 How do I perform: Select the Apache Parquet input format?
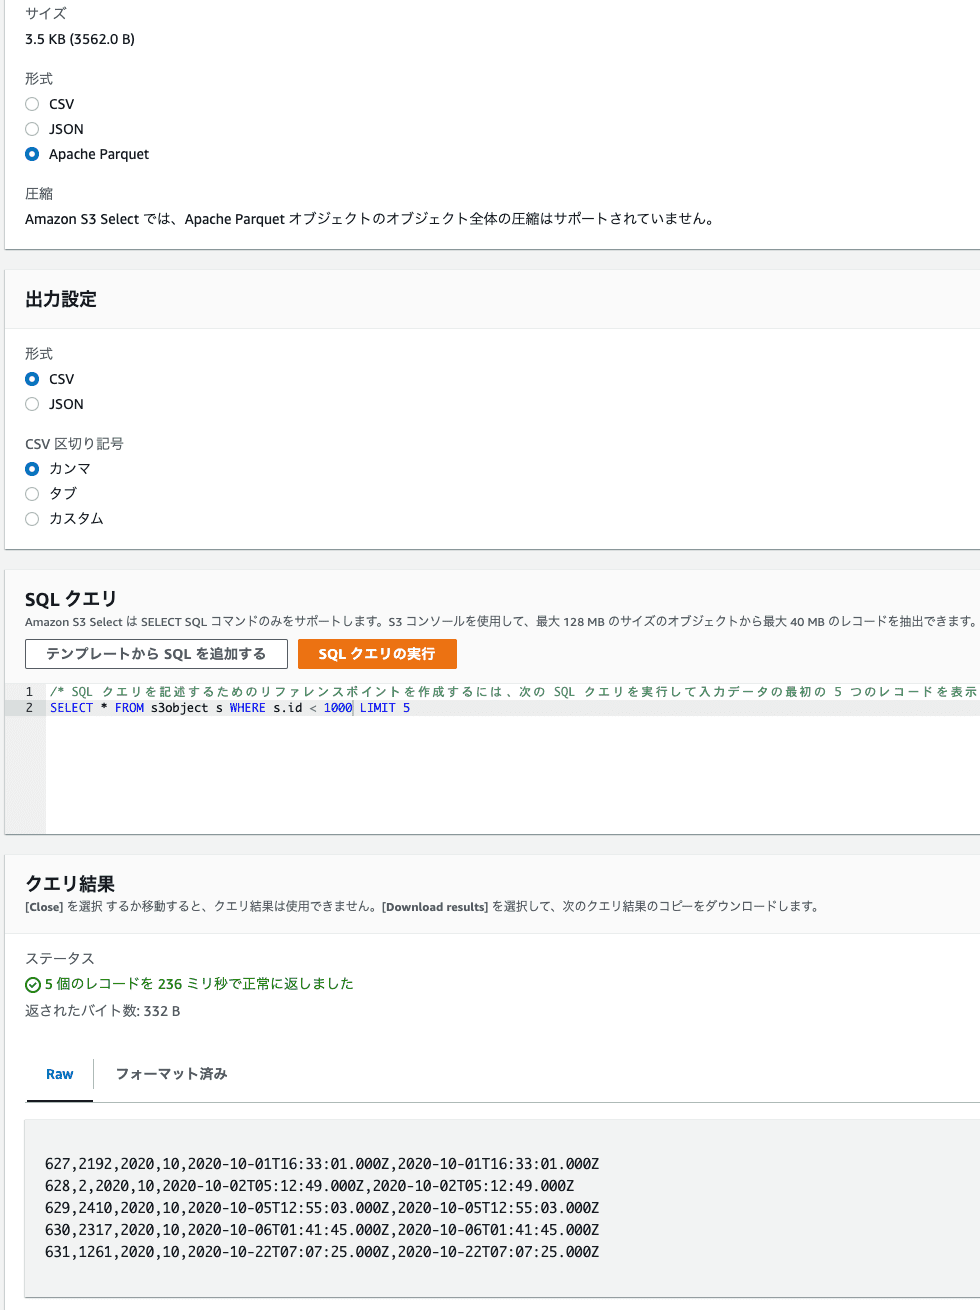pos(32,154)
